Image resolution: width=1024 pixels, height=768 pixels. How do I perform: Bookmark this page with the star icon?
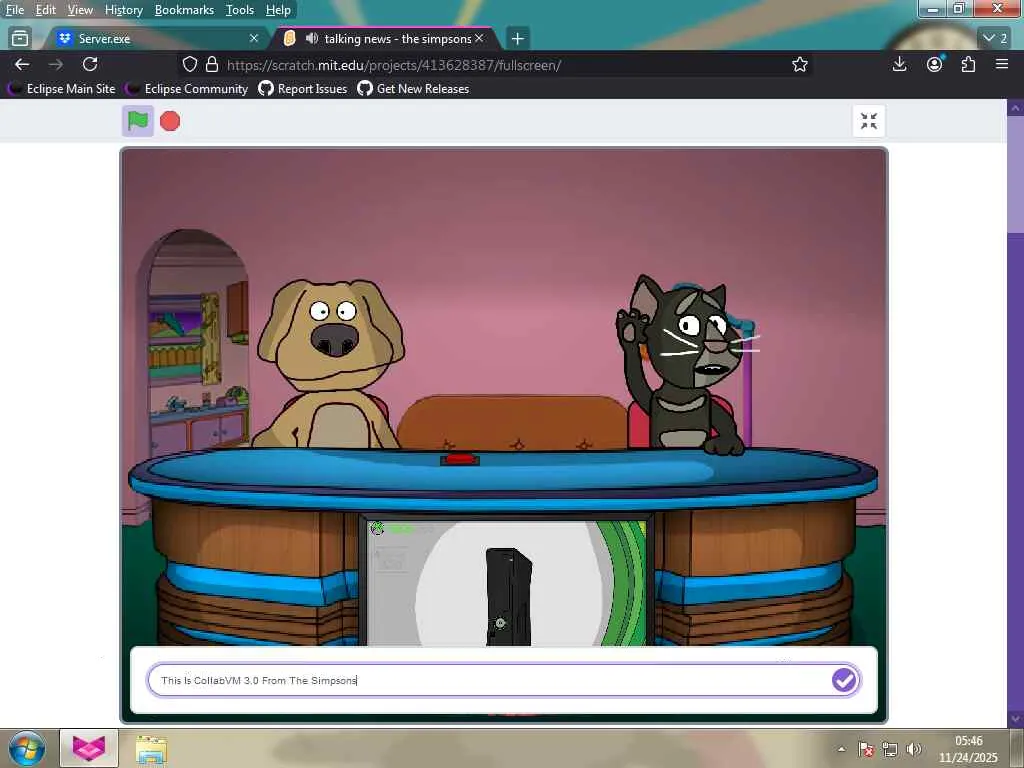point(799,64)
